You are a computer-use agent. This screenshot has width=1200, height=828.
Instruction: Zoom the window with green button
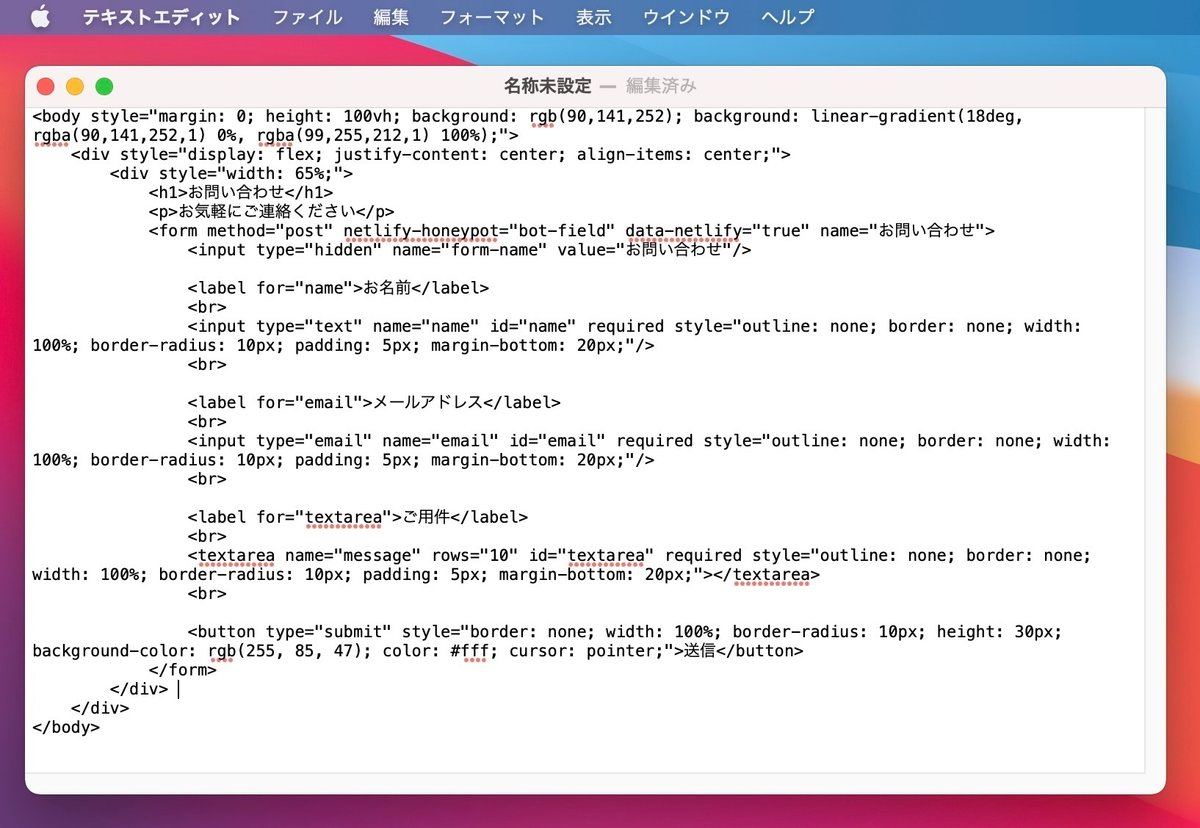104,87
